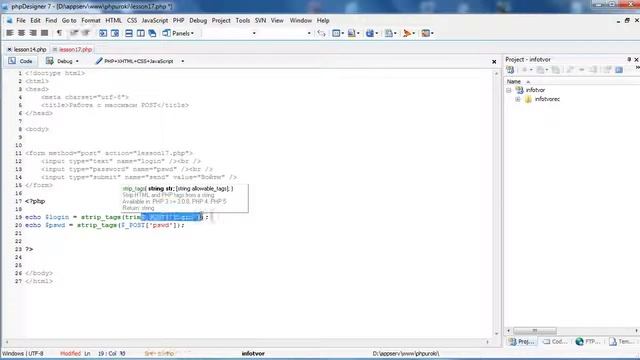Open the Debug menu in menu bar
The height and width of the screenshot is (360, 640).
coord(198,20)
